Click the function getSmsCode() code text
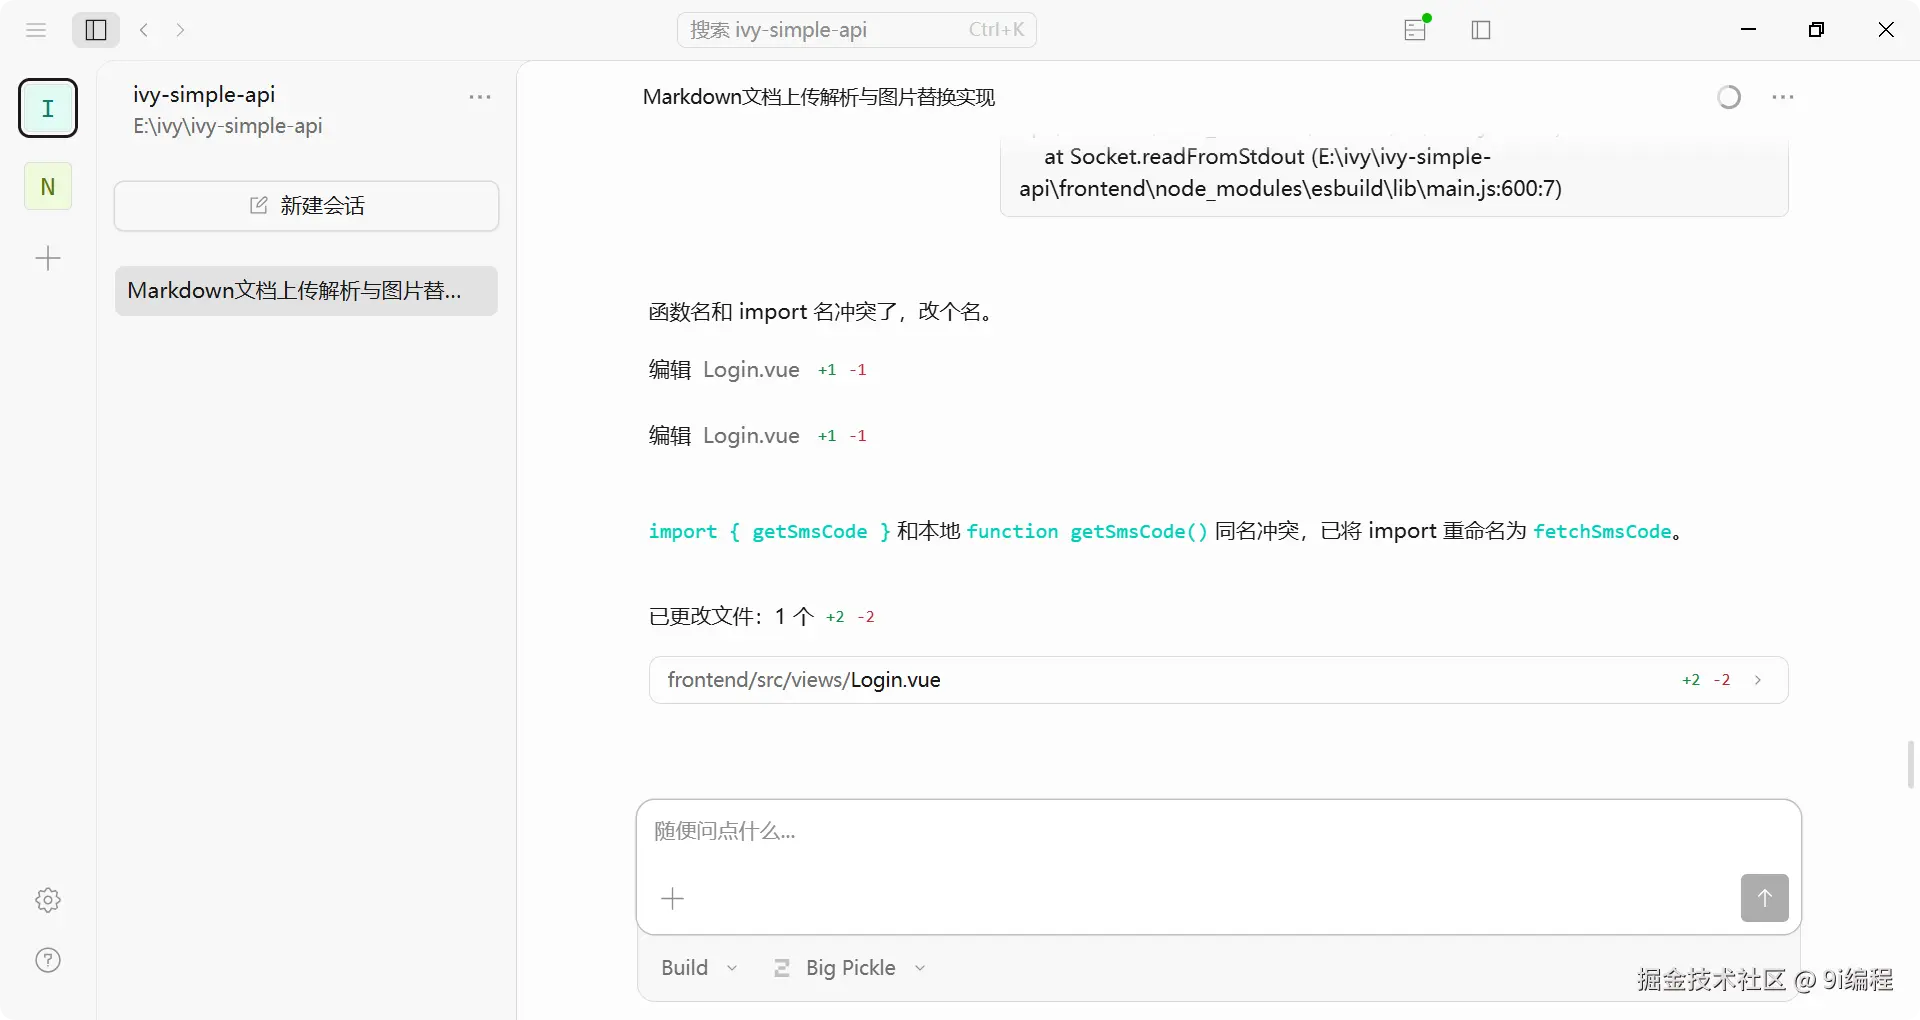This screenshot has height=1020, width=1920. coord(1087,531)
